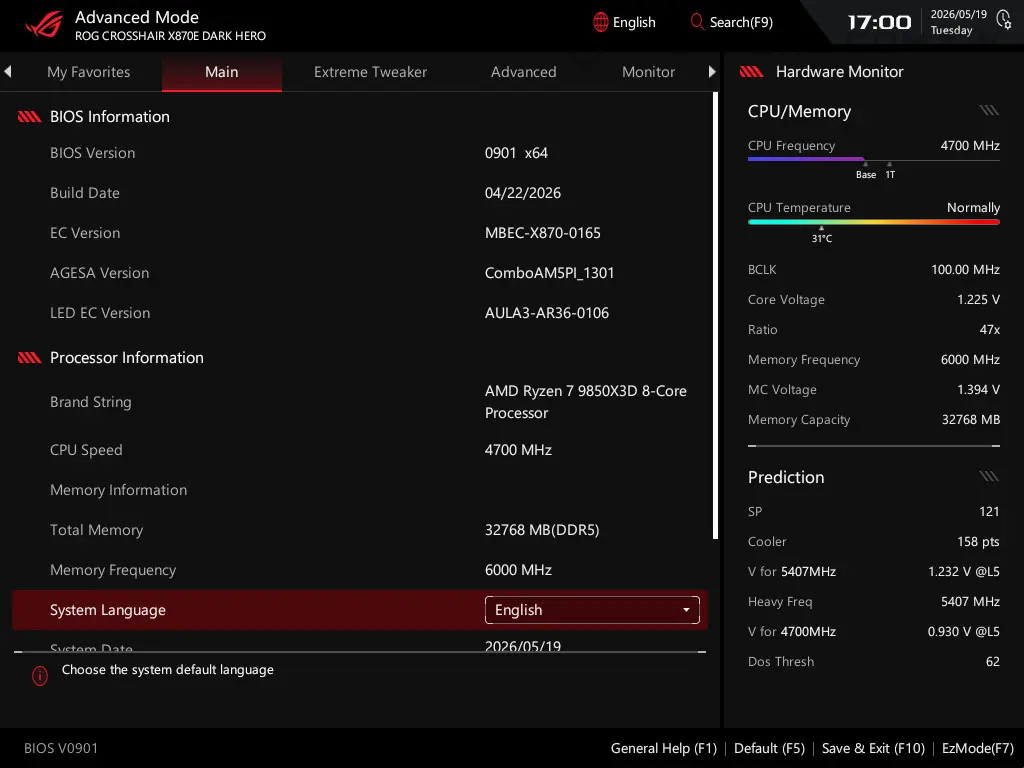
Task: Click the Hardware Monitor stripe icon
Action: pos(752,72)
